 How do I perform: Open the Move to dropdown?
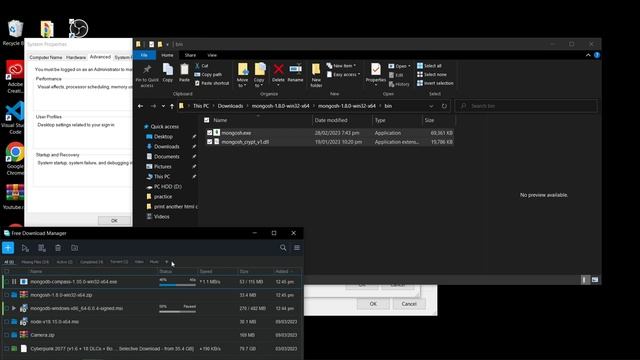[242, 75]
